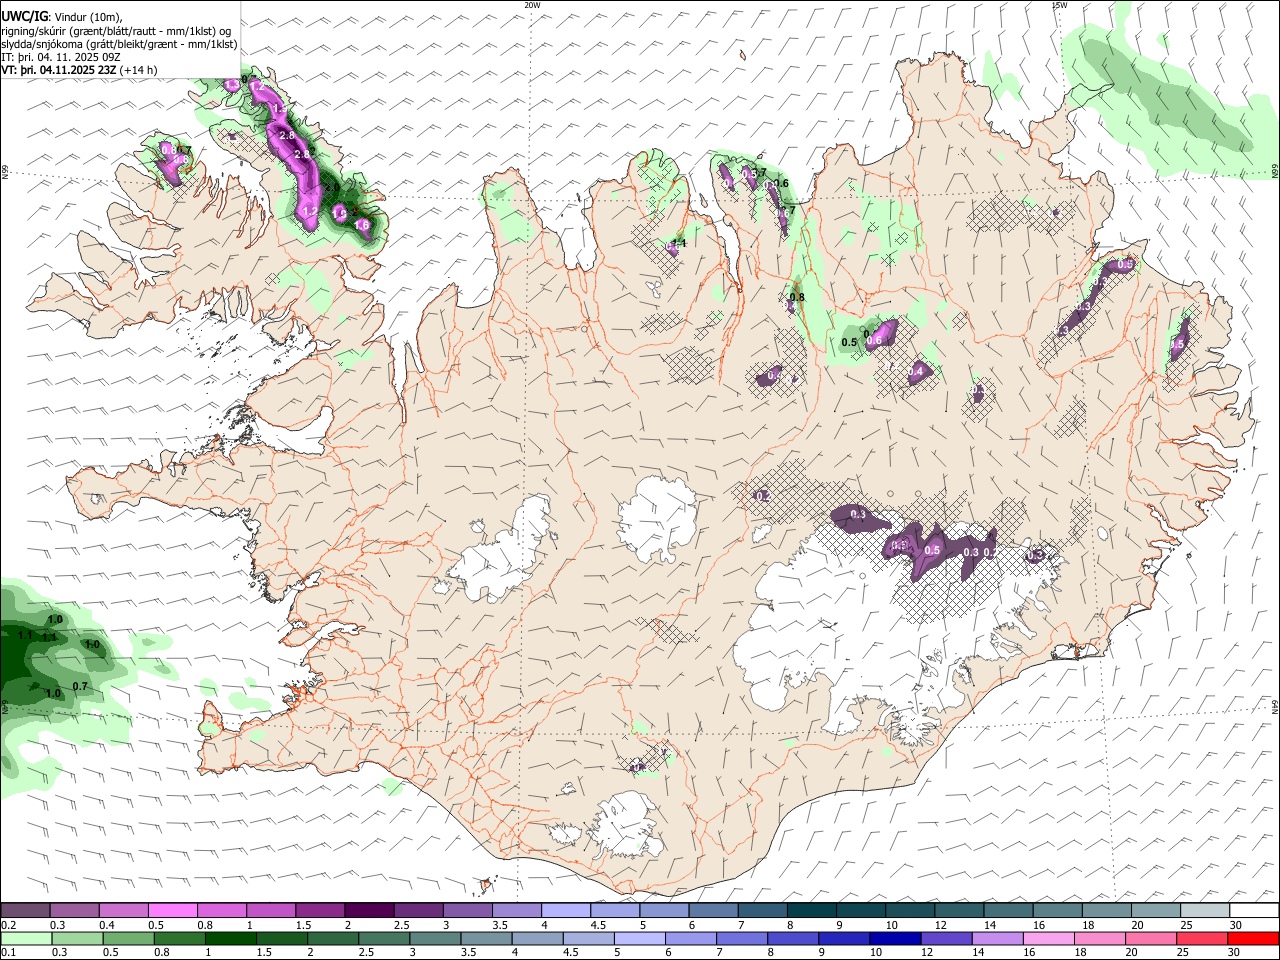Pick bottom legend swatch between 25 and 30
Image resolution: width=1280 pixels, height=960 pixels.
coord(1203,938)
